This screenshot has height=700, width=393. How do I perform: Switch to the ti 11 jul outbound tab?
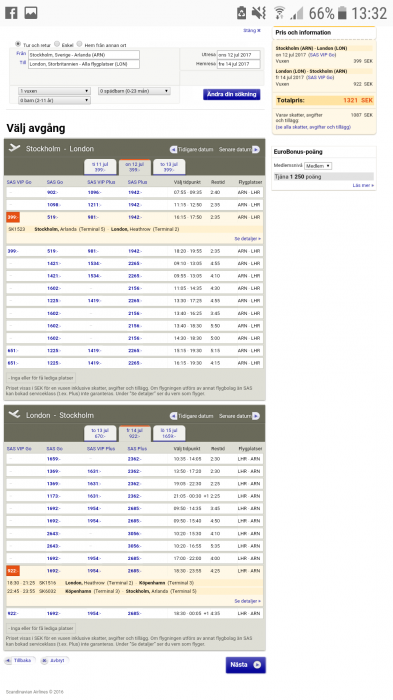[100, 167]
